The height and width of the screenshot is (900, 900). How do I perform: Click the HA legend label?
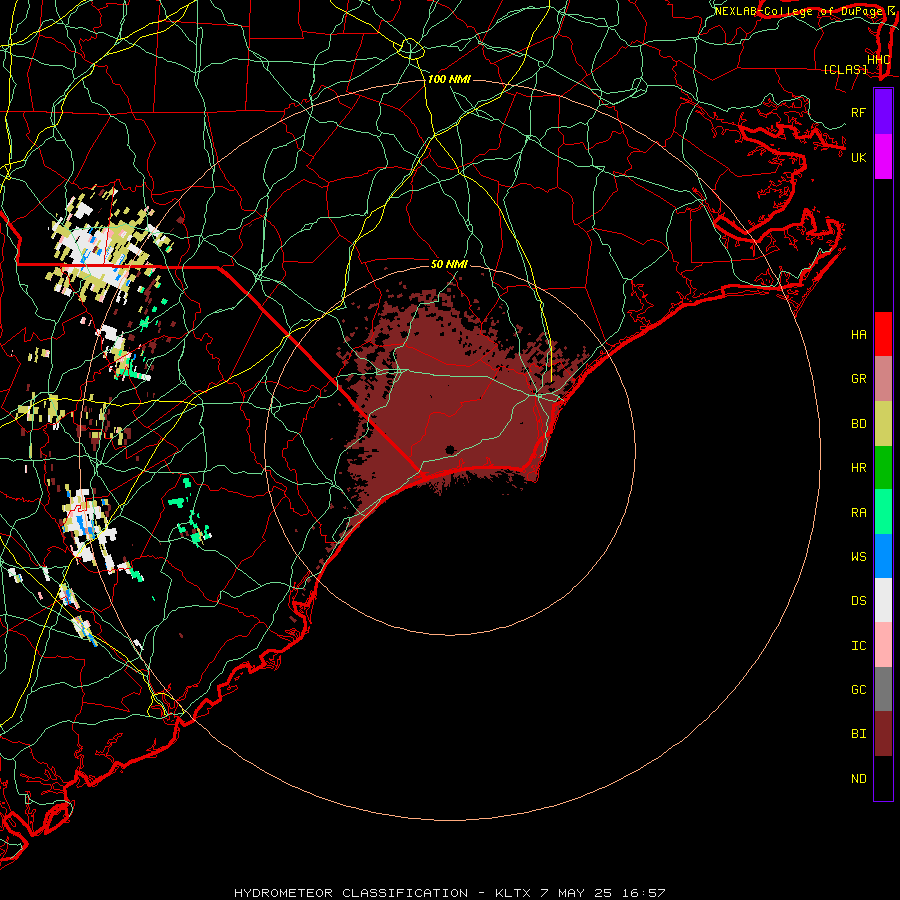pos(858,335)
